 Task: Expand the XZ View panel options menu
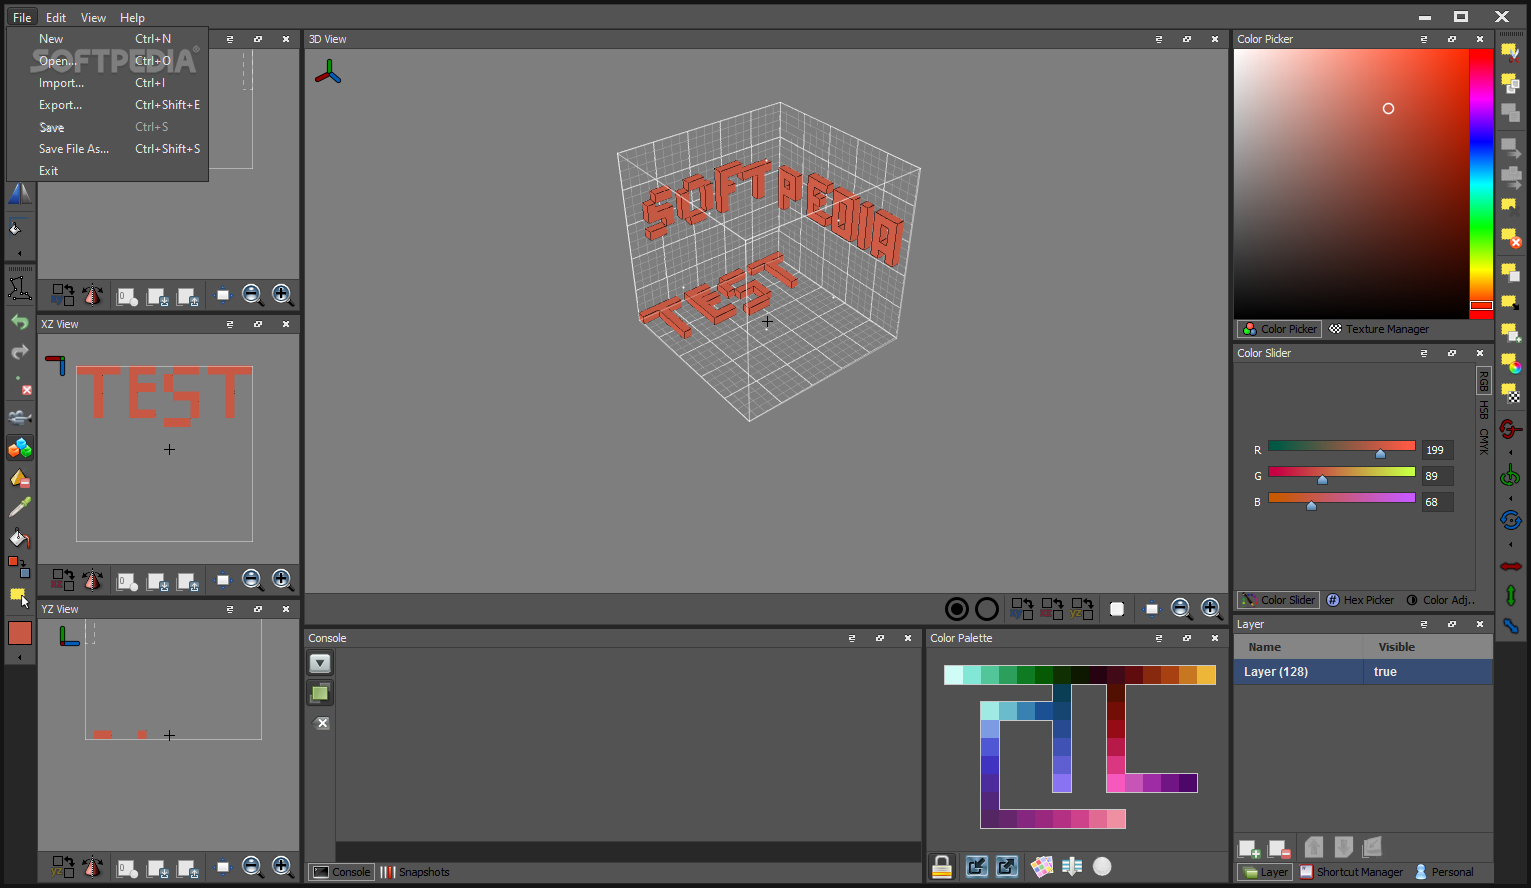[230, 324]
